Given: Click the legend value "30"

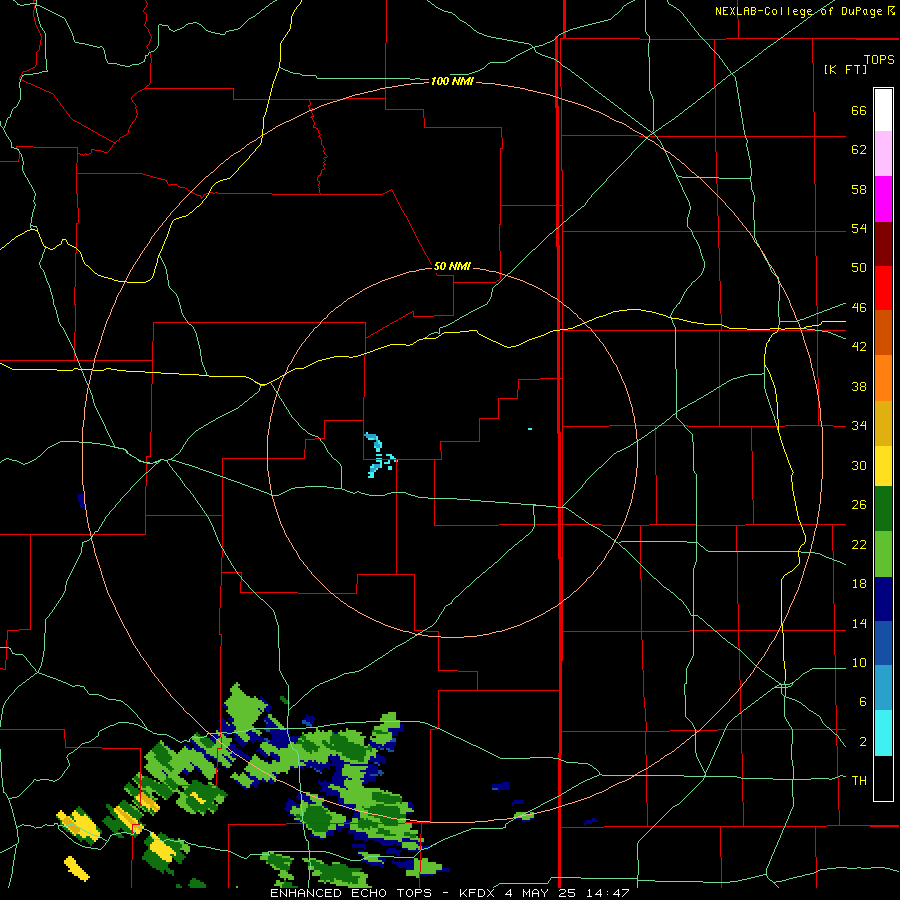Looking at the screenshot, I should pyautogui.click(x=859, y=465).
